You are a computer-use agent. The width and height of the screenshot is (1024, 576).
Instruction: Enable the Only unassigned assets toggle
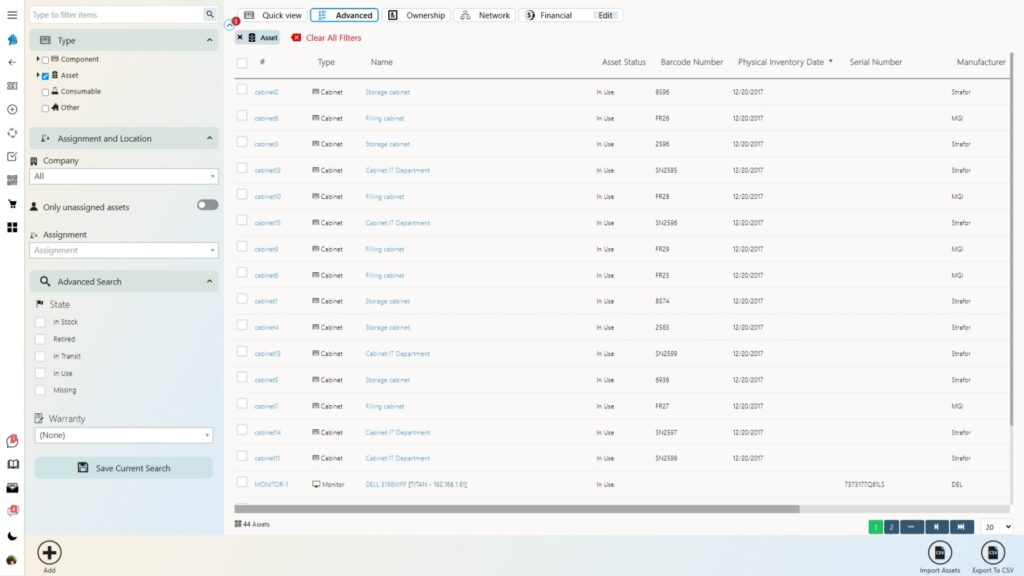click(x=207, y=205)
